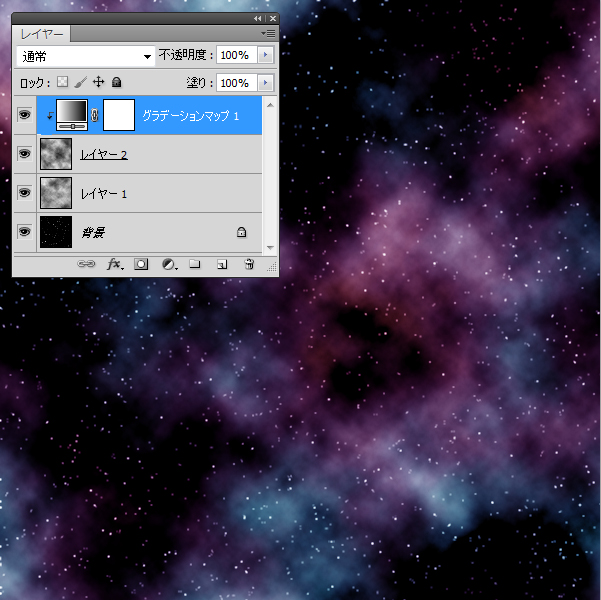The height and width of the screenshot is (600, 601).
Task: Lock transparent pixels
Action: tap(62, 82)
